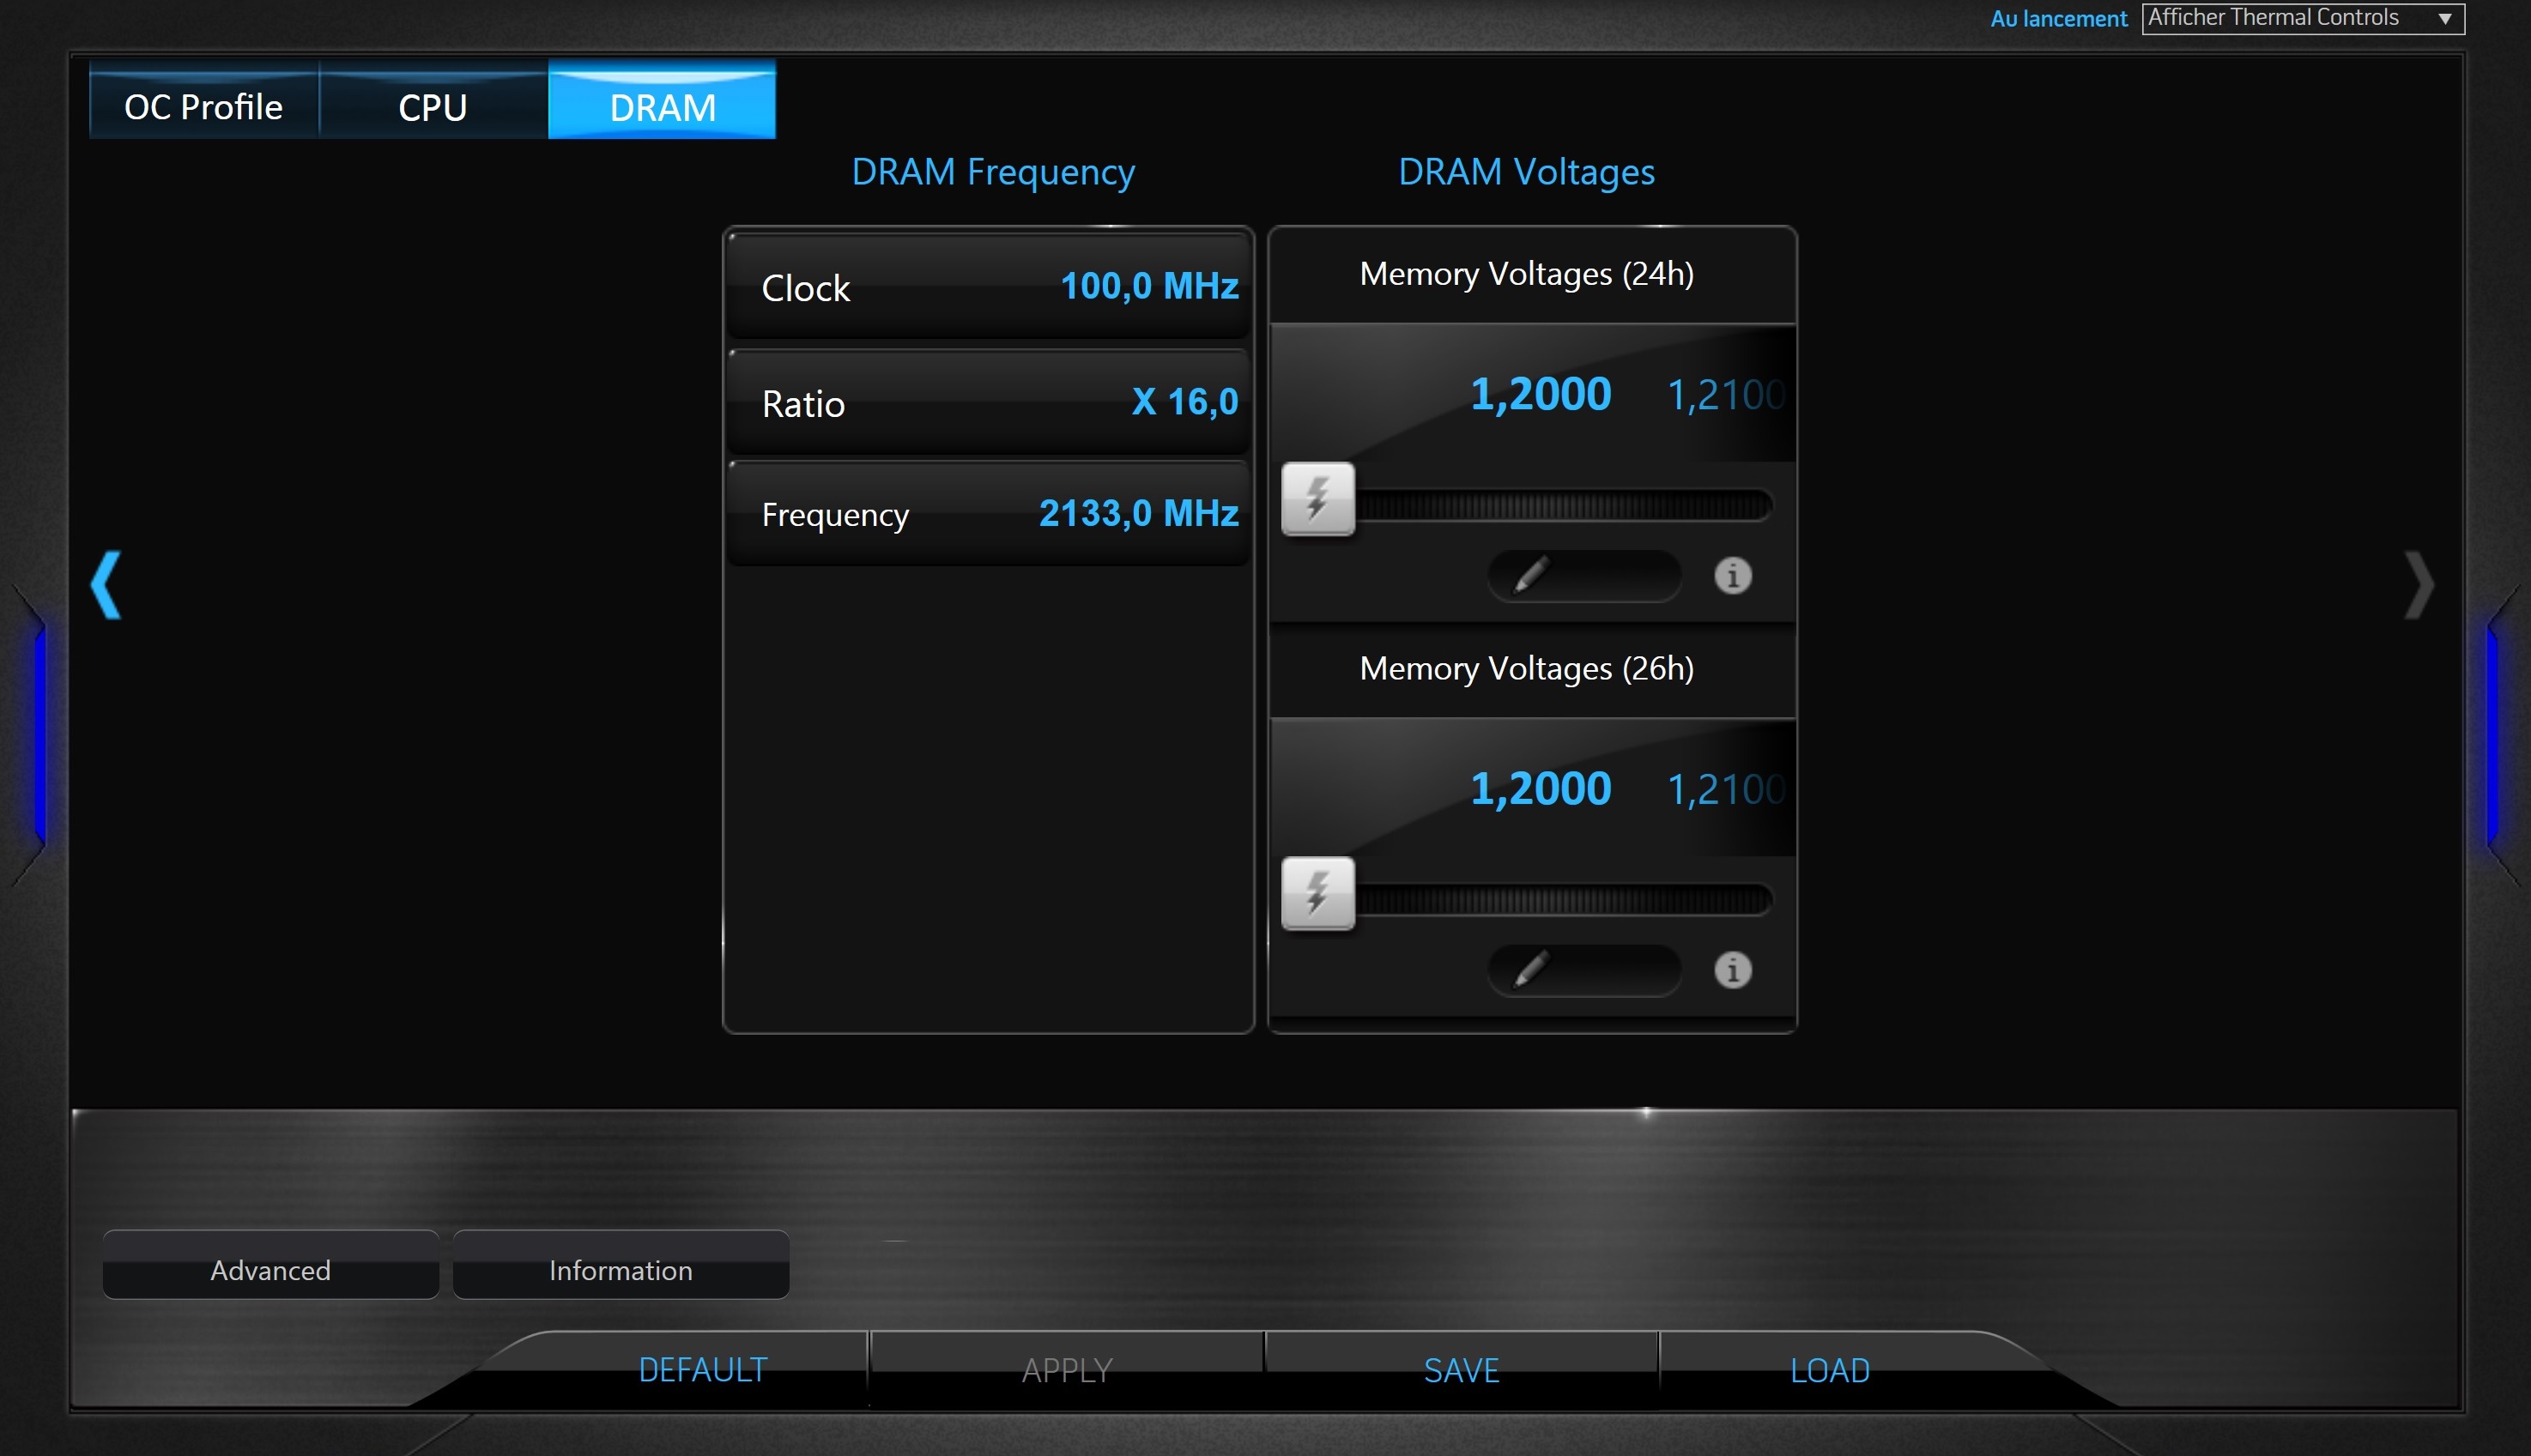Go to previous page with left chevron
Image resolution: width=2531 pixels, height=1456 pixels.
pos(106,585)
